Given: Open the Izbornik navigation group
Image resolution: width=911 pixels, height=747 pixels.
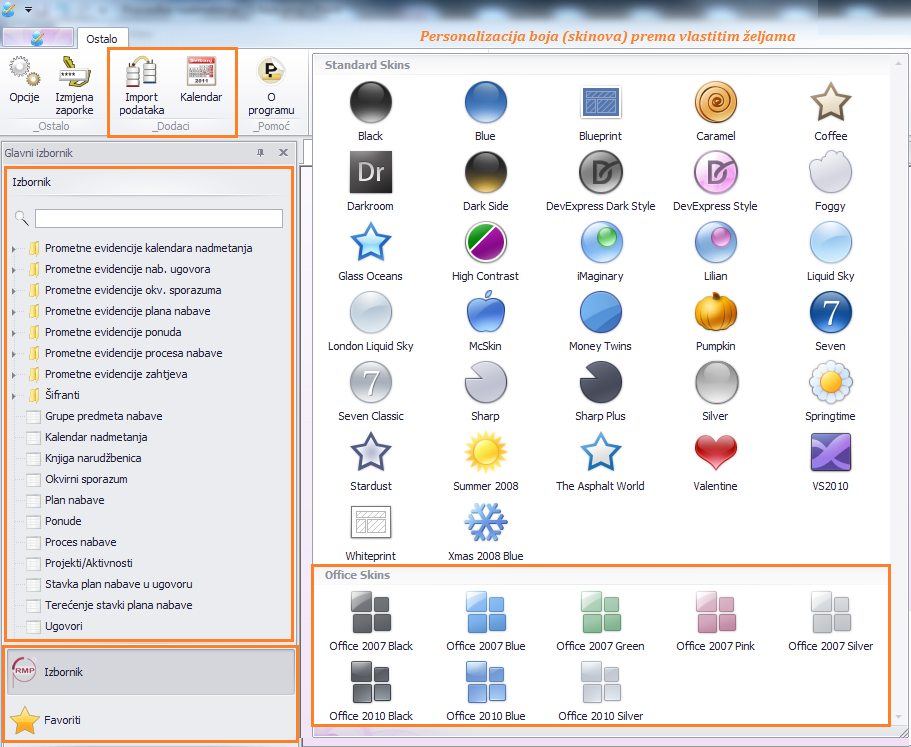Looking at the screenshot, I should pyautogui.click(x=151, y=672).
